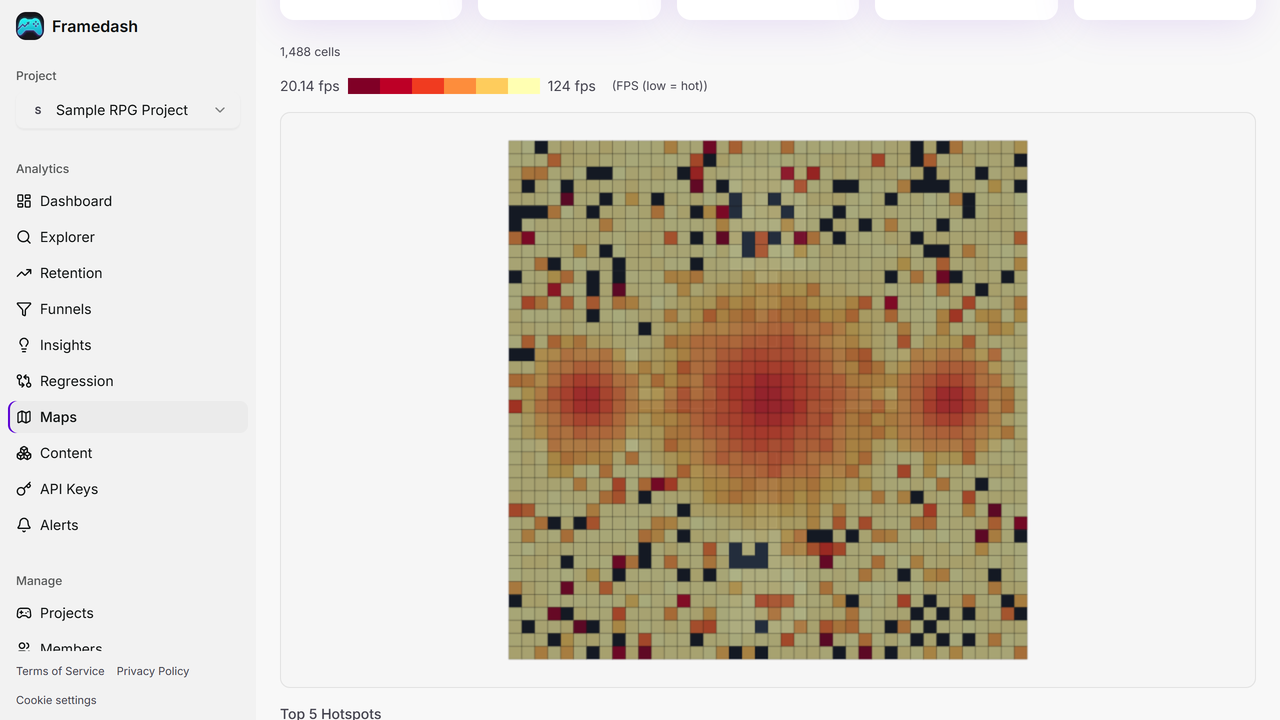Open the Sample RPG Project dropdown
Screen dimensions: 1280x720
pyautogui.click(x=128, y=110)
